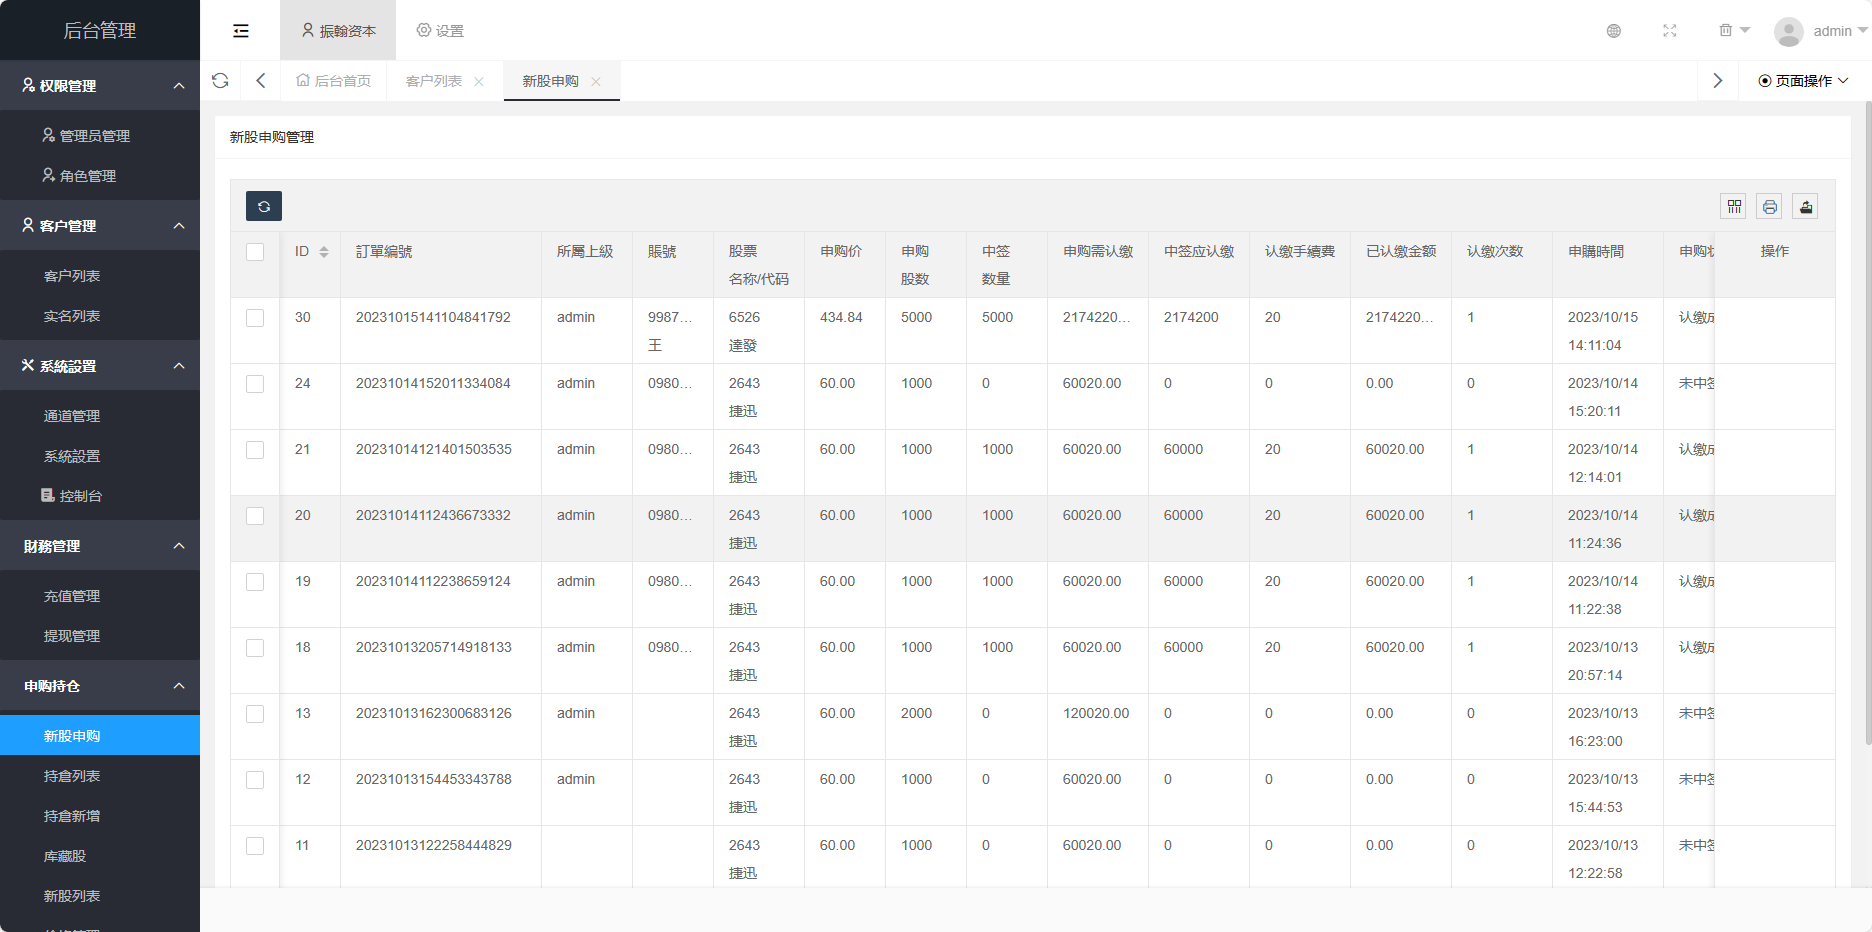
Task: Open 角色管理 in the sidebar
Action: click(x=100, y=175)
